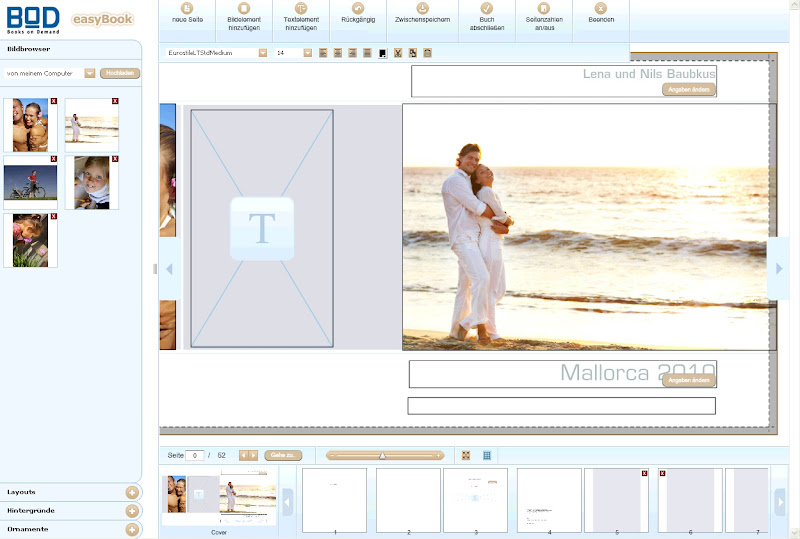Delete the beach couple thumbnail via X
This screenshot has width=800, height=539.
[115, 101]
